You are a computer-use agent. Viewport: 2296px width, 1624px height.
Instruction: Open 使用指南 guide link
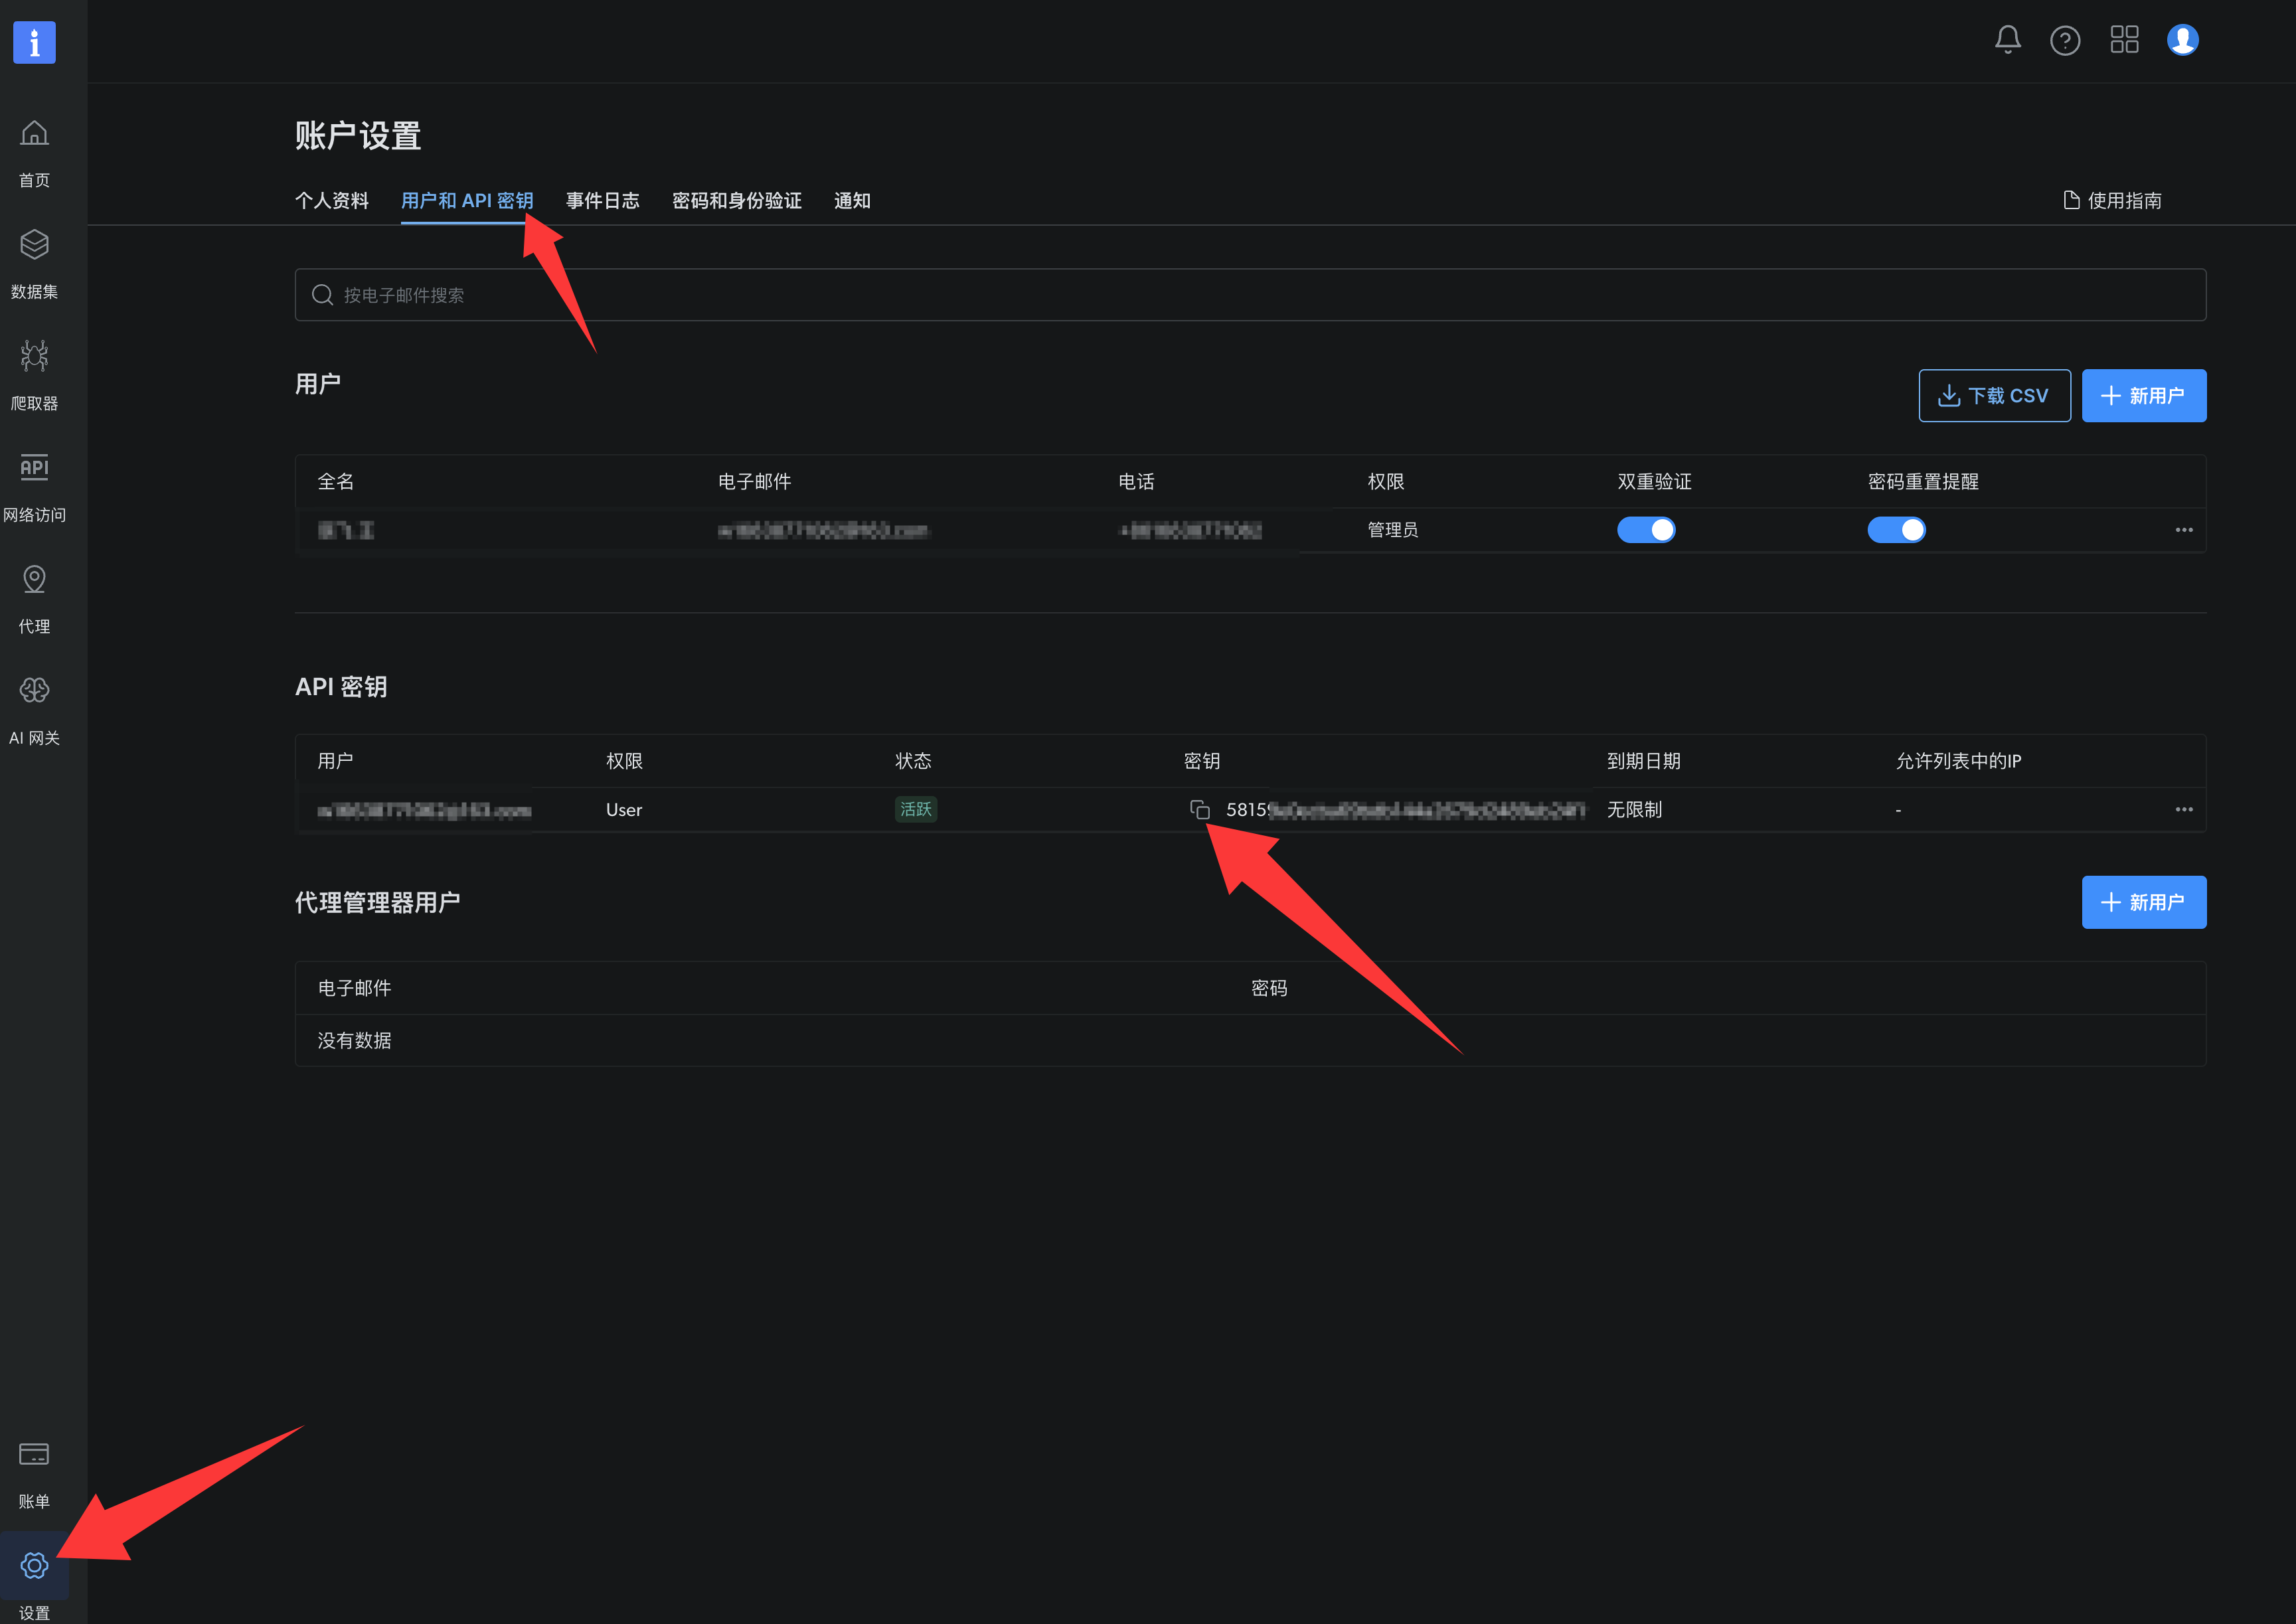tap(2112, 201)
